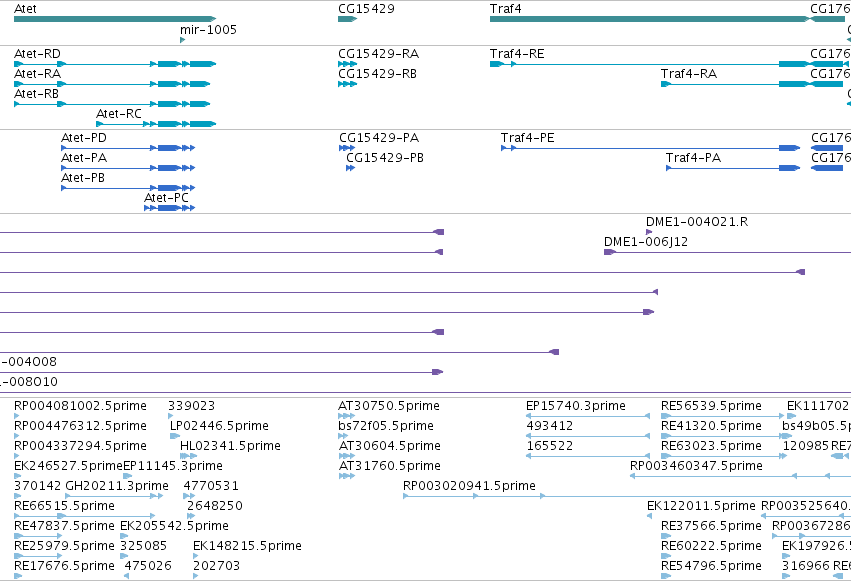Click CG15429-PA protein feature
This screenshot has width=851, height=581.
tap(347, 148)
